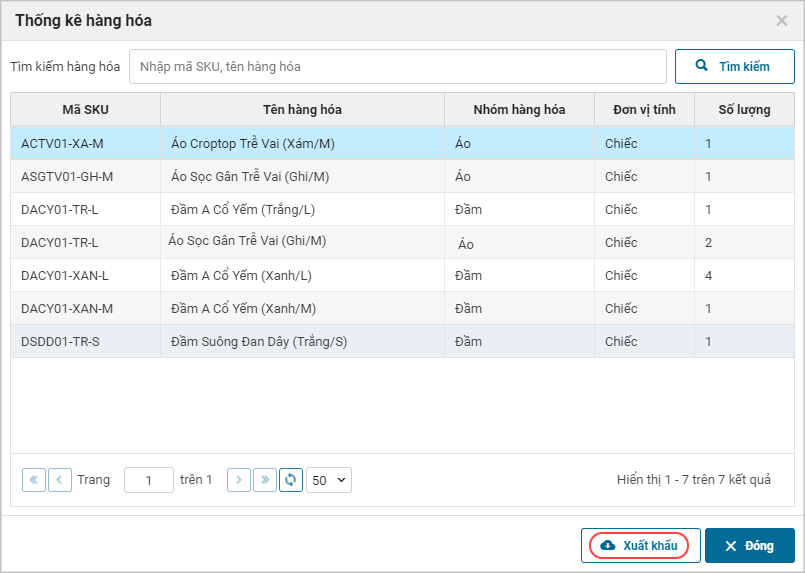The width and height of the screenshot is (805, 573).
Task: Click the page number input box
Action: [149, 480]
